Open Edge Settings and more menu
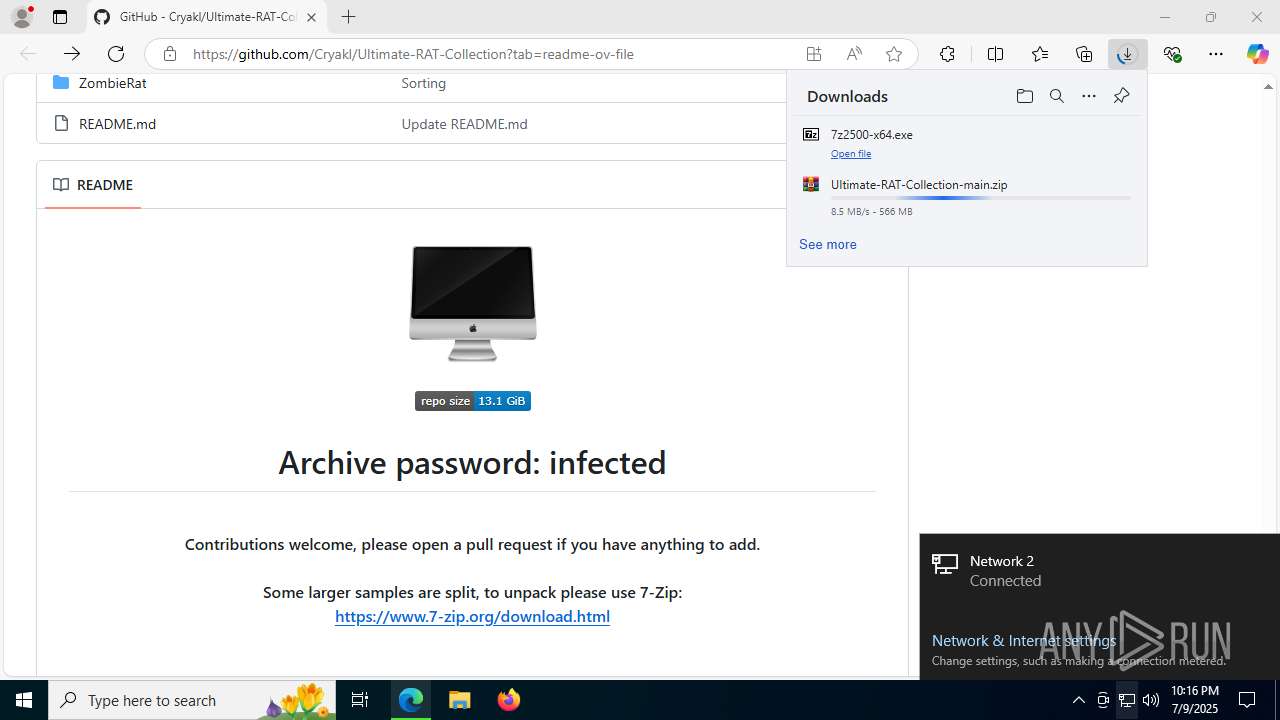1280x720 pixels. [1216, 54]
